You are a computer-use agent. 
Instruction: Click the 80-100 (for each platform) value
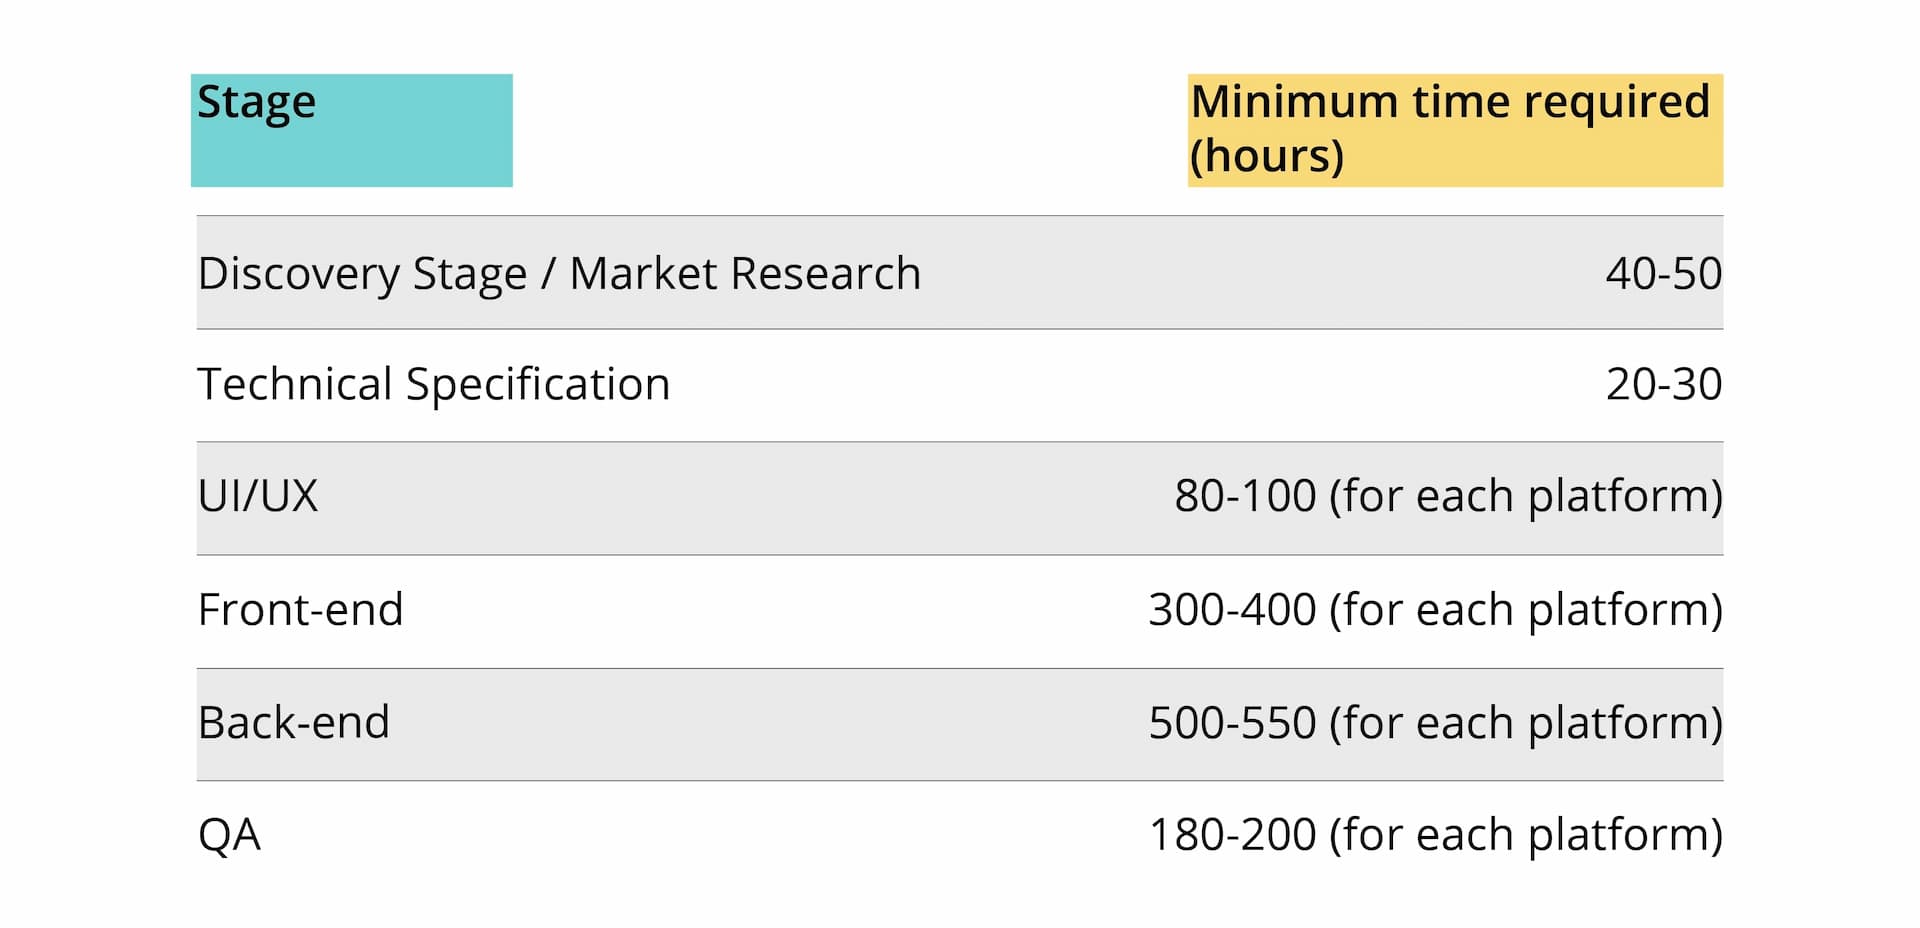point(1448,497)
